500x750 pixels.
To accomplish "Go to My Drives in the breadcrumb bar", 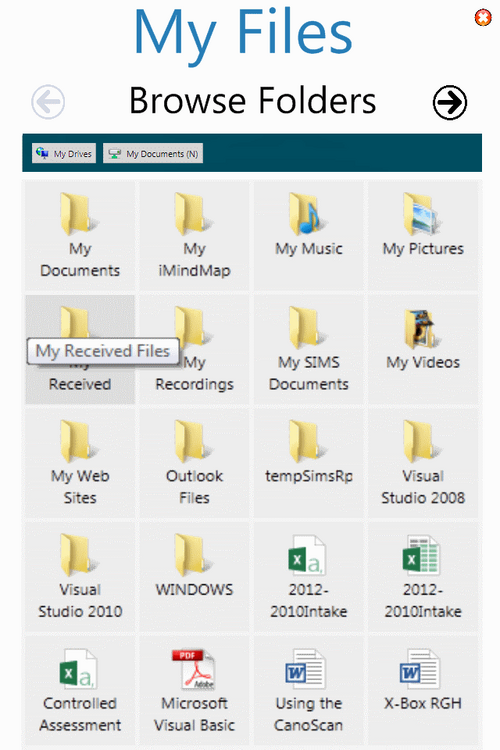I will [64, 154].
